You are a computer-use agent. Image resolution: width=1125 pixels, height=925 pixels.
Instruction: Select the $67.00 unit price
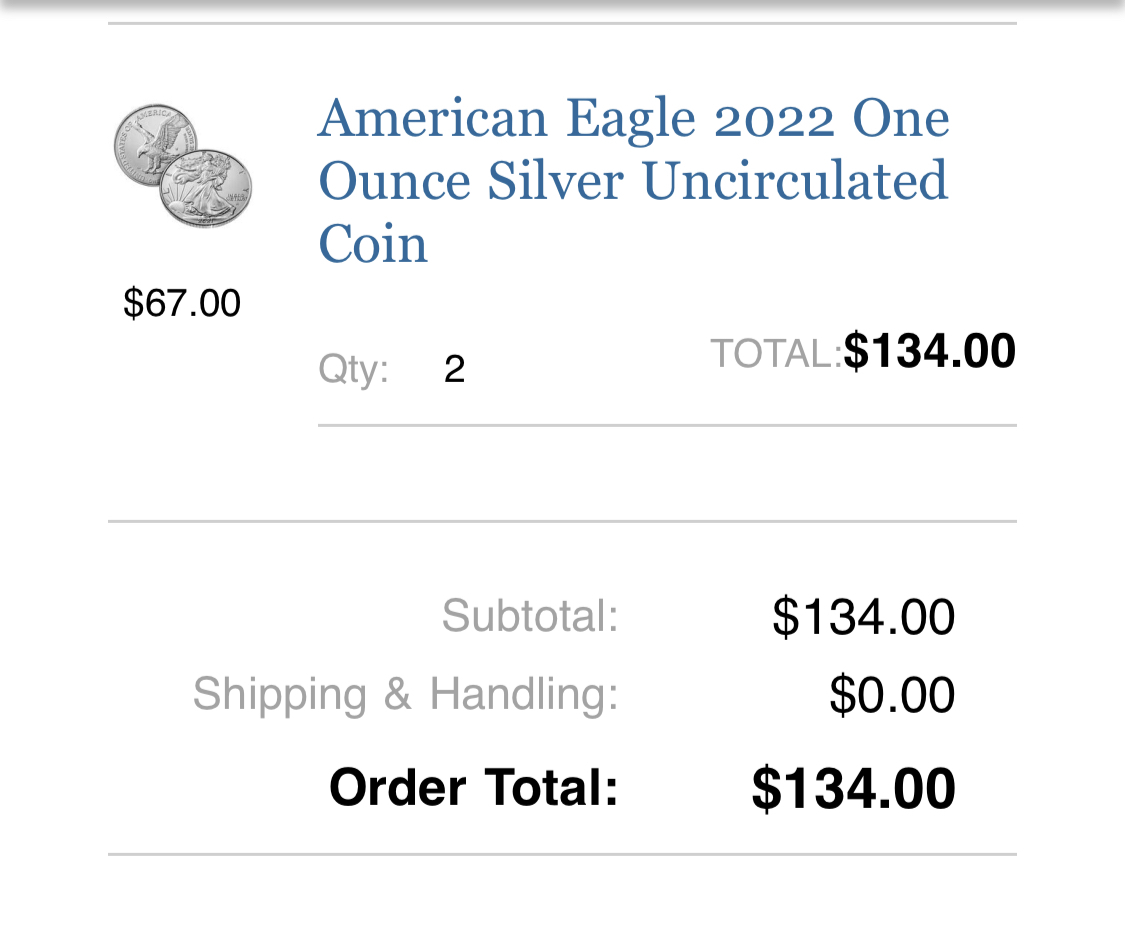coord(182,302)
